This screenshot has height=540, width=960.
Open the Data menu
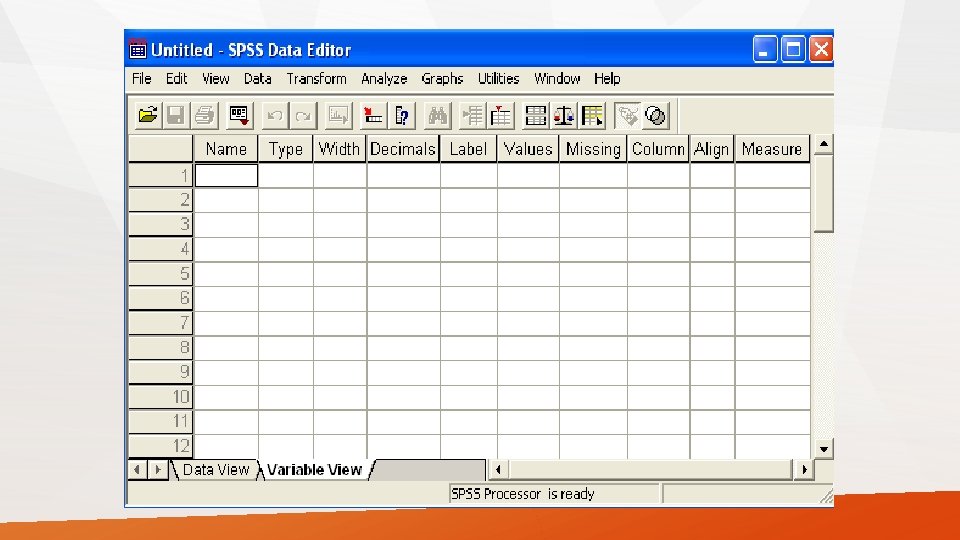pos(258,79)
